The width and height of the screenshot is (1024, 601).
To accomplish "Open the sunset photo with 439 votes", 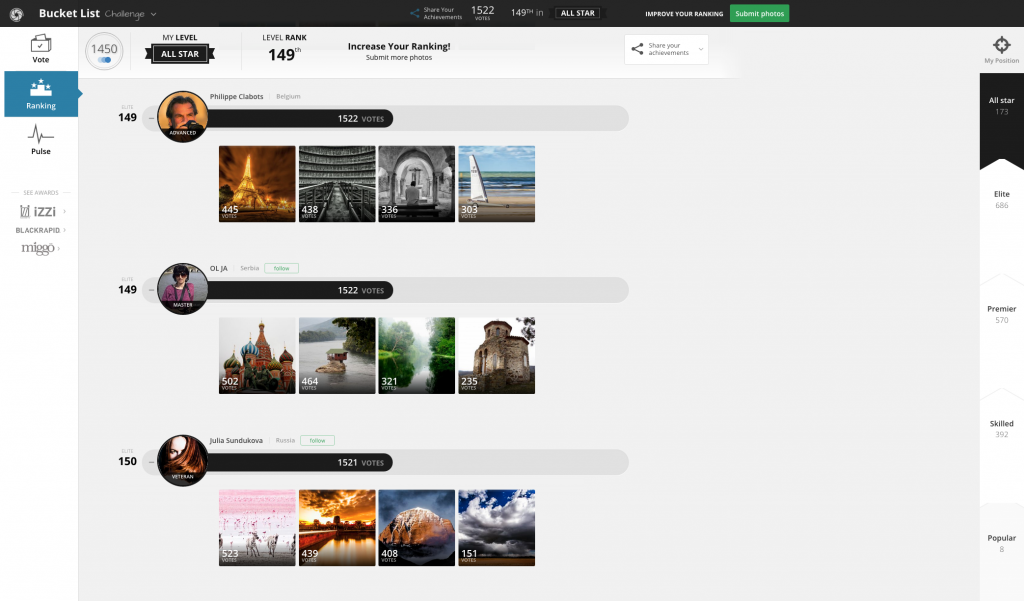I will 337,528.
